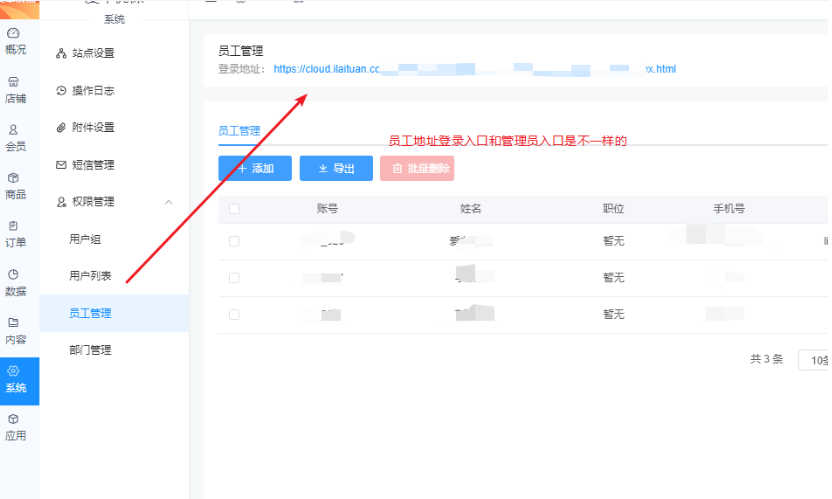This screenshot has width=832, height=499.
Task: Click the 附件设置 paperclip icon
Action: (x=62, y=127)
